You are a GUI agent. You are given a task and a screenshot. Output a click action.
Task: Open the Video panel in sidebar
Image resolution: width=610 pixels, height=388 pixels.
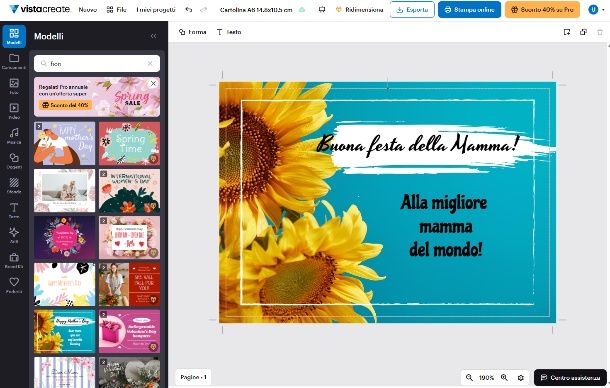(14, 111)
